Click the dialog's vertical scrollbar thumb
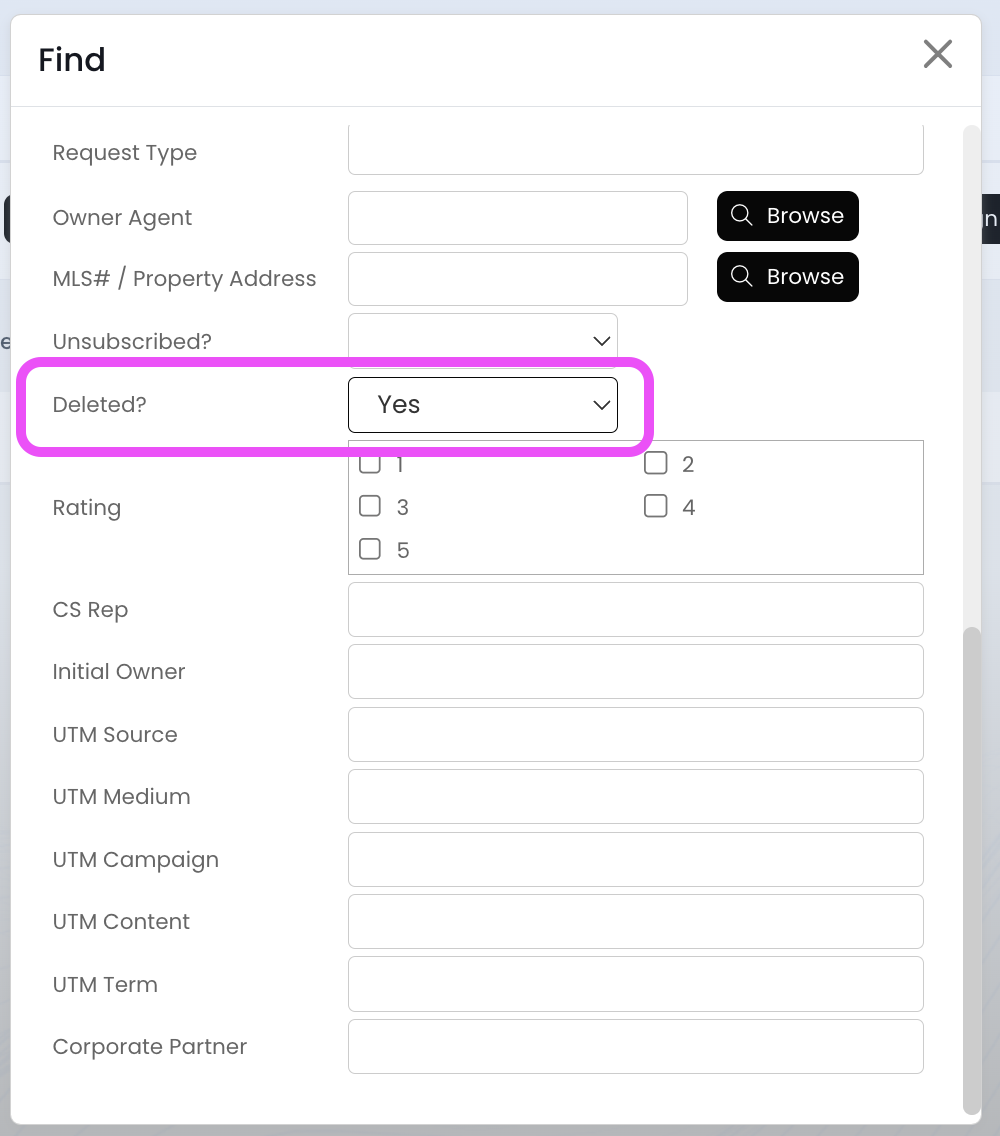Viewport: 1000px width, 1136px height. (x=971, y=868)
